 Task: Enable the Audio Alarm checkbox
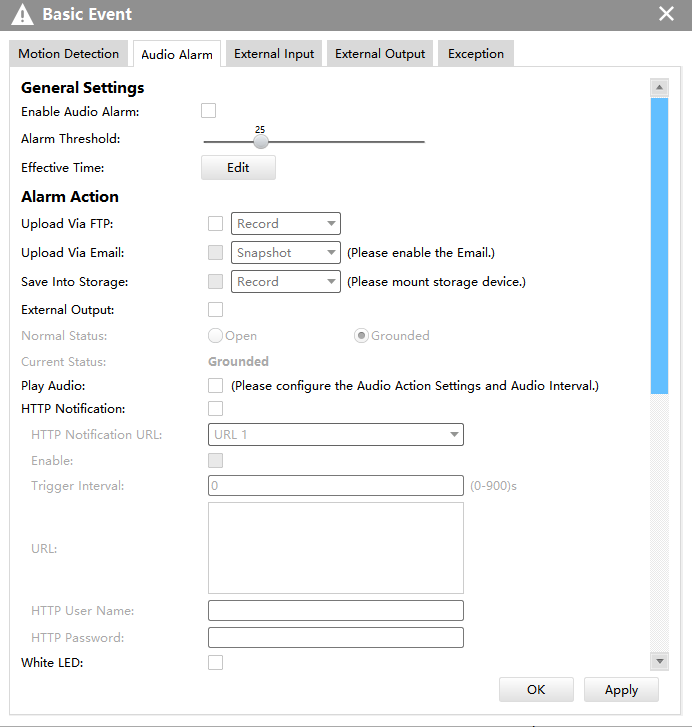pos(208,111)
